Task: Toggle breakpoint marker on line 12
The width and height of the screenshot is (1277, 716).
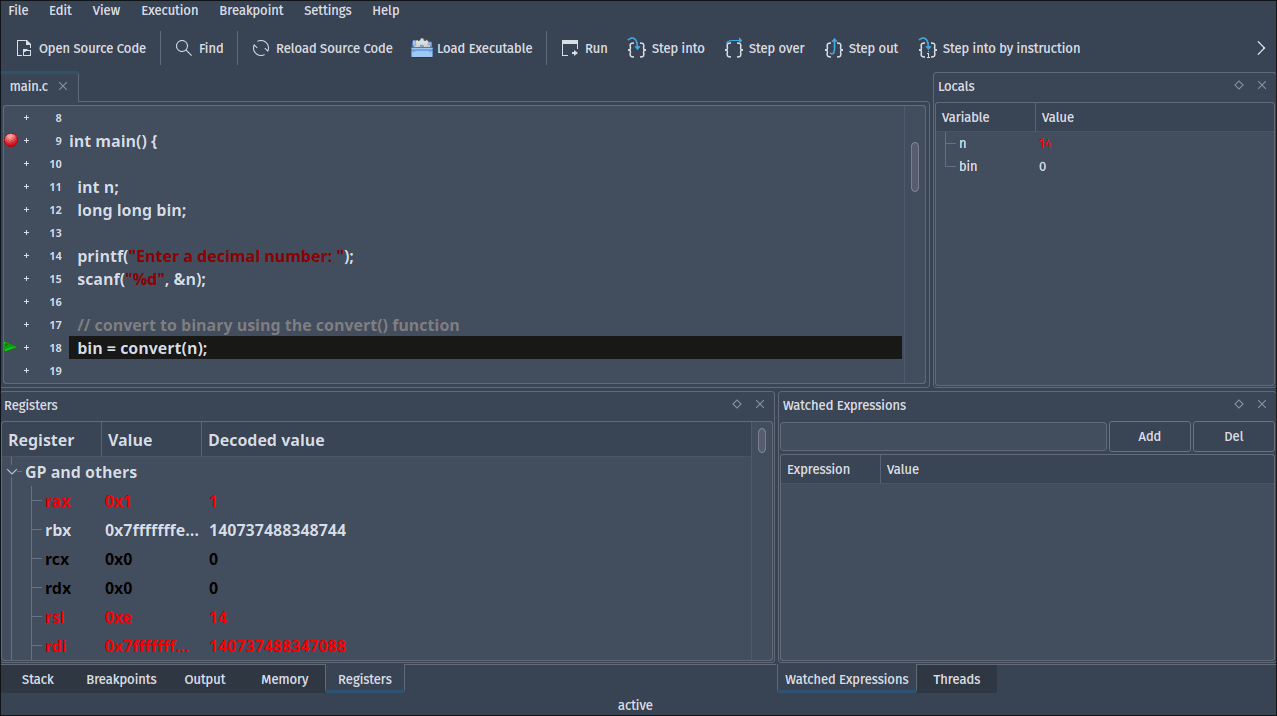Action: pos(27,210)
